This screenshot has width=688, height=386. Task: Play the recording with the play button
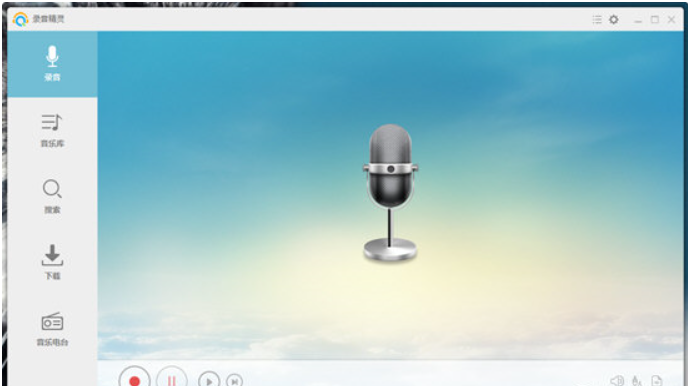tap(209, 381)
